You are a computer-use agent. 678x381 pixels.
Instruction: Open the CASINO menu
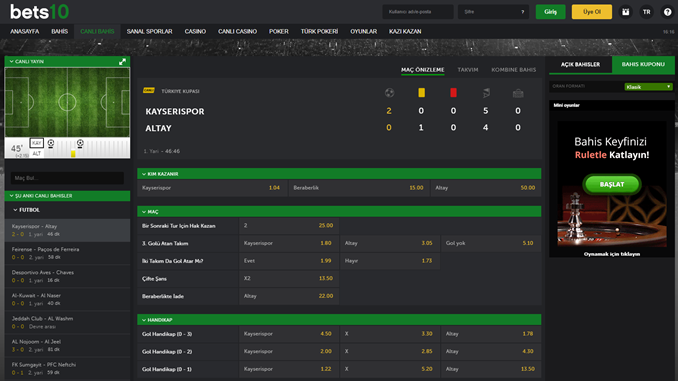coord(195,32)
